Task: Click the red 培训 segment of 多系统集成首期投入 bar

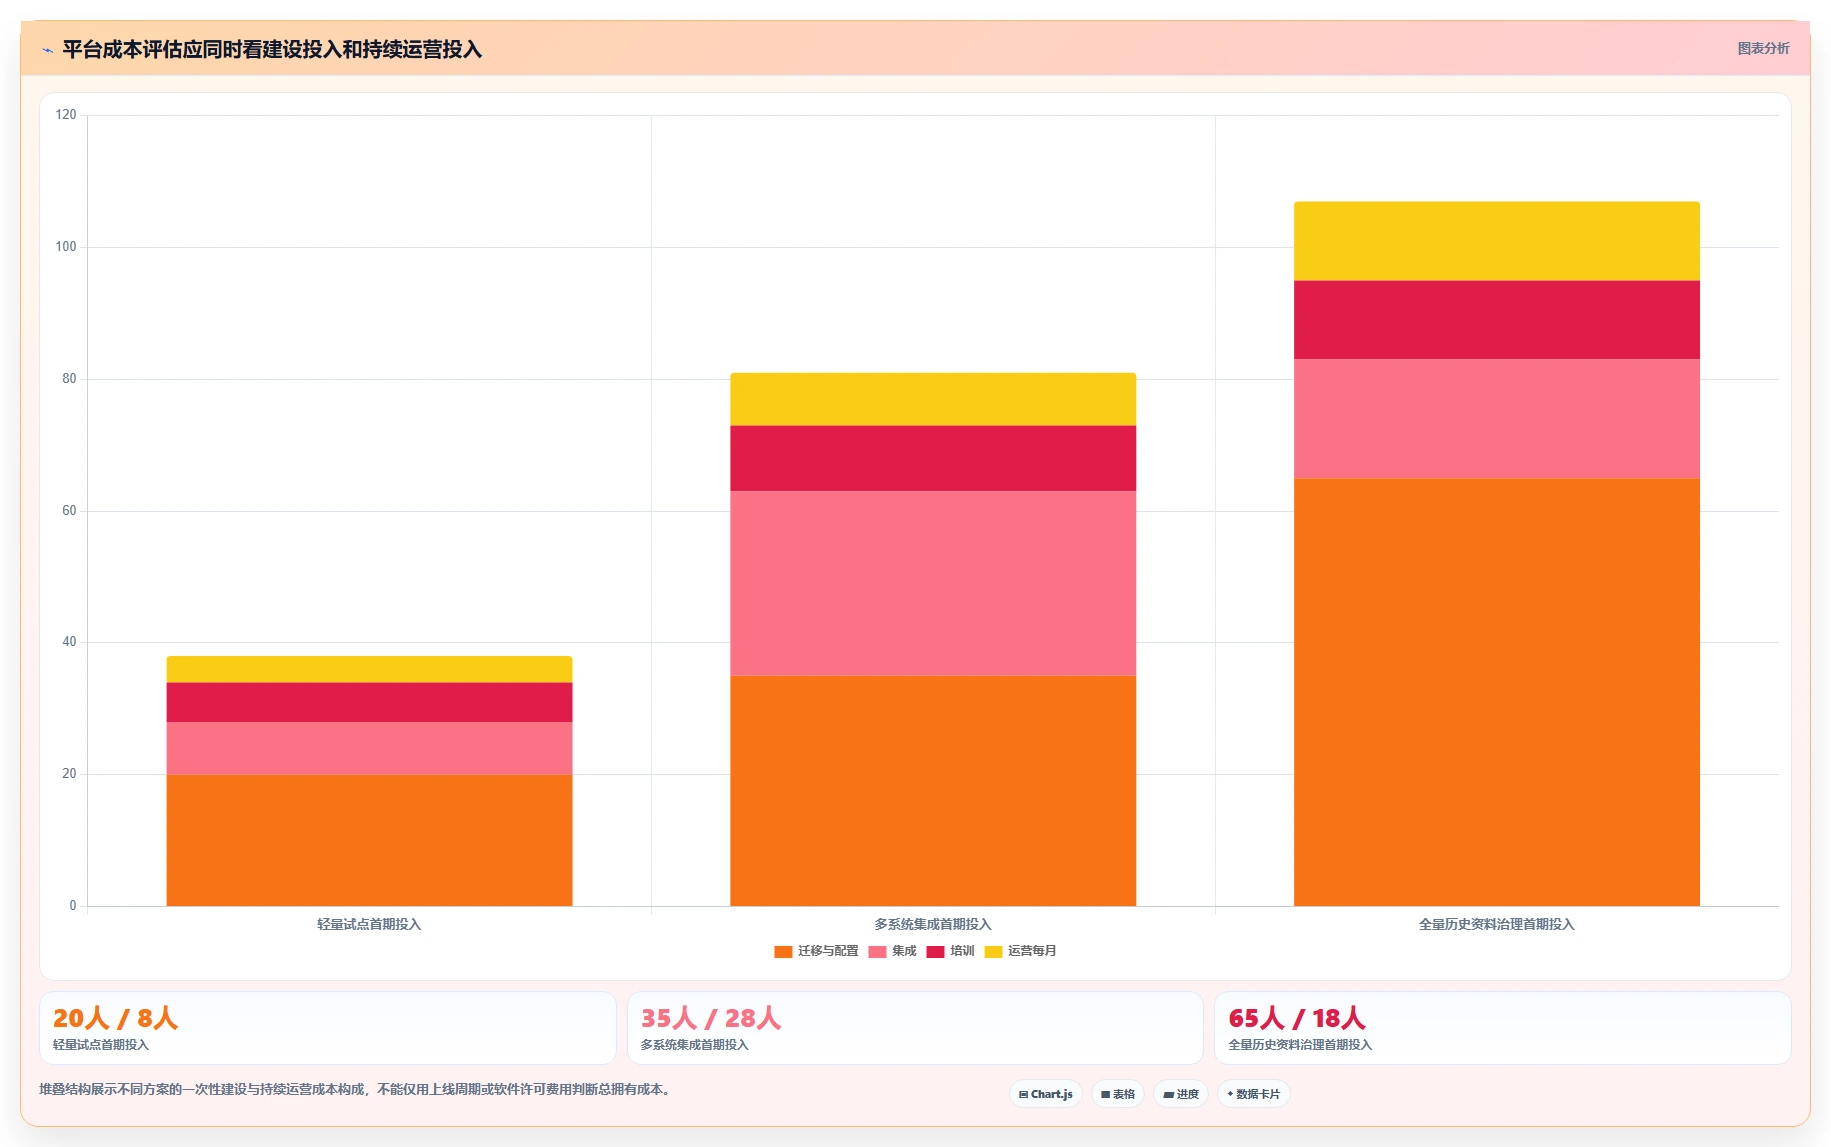Action: click(x=933, y=458)
